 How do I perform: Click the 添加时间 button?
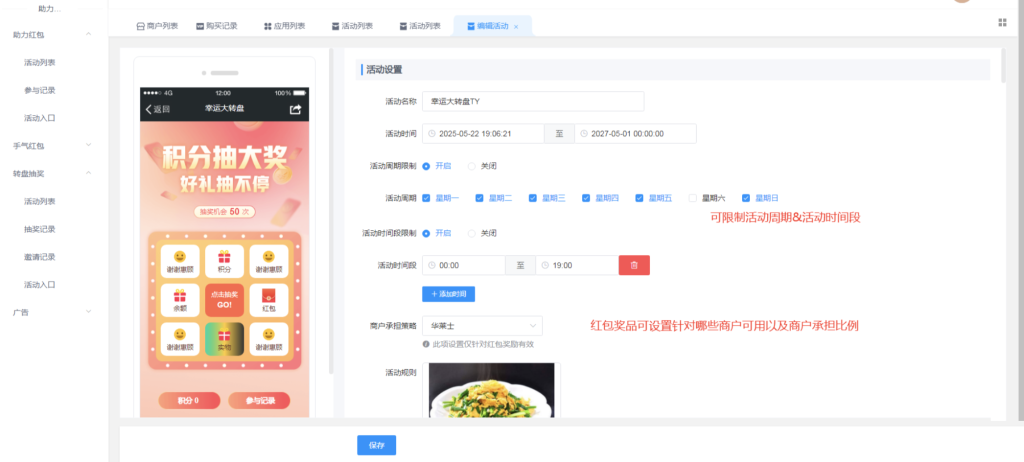448,294
